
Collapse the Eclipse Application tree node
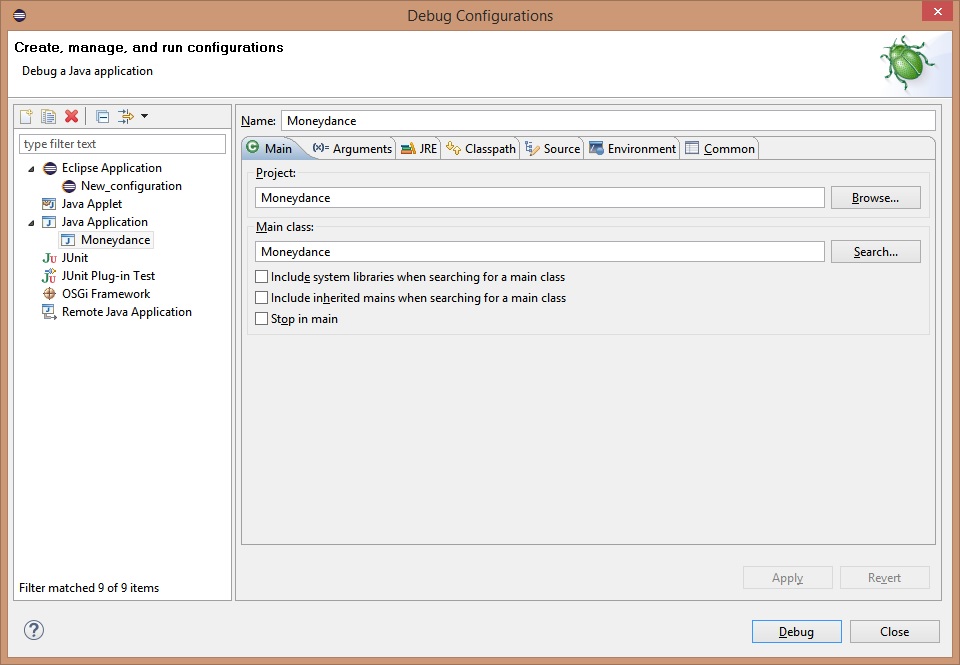pos(31,168)
